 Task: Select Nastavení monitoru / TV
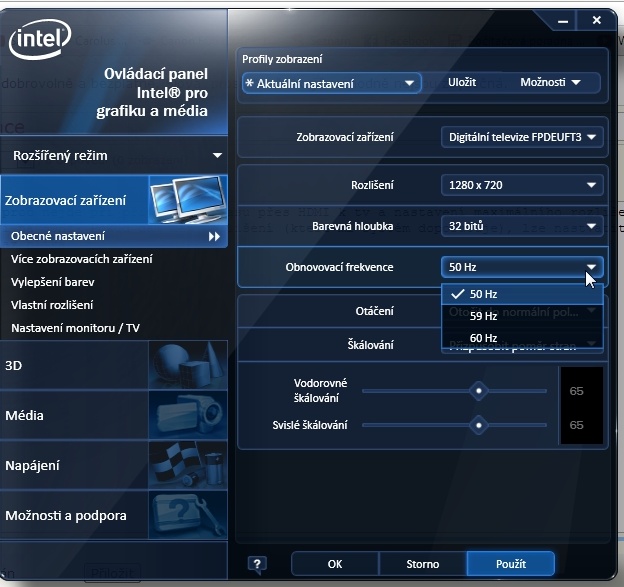(75, 328)
